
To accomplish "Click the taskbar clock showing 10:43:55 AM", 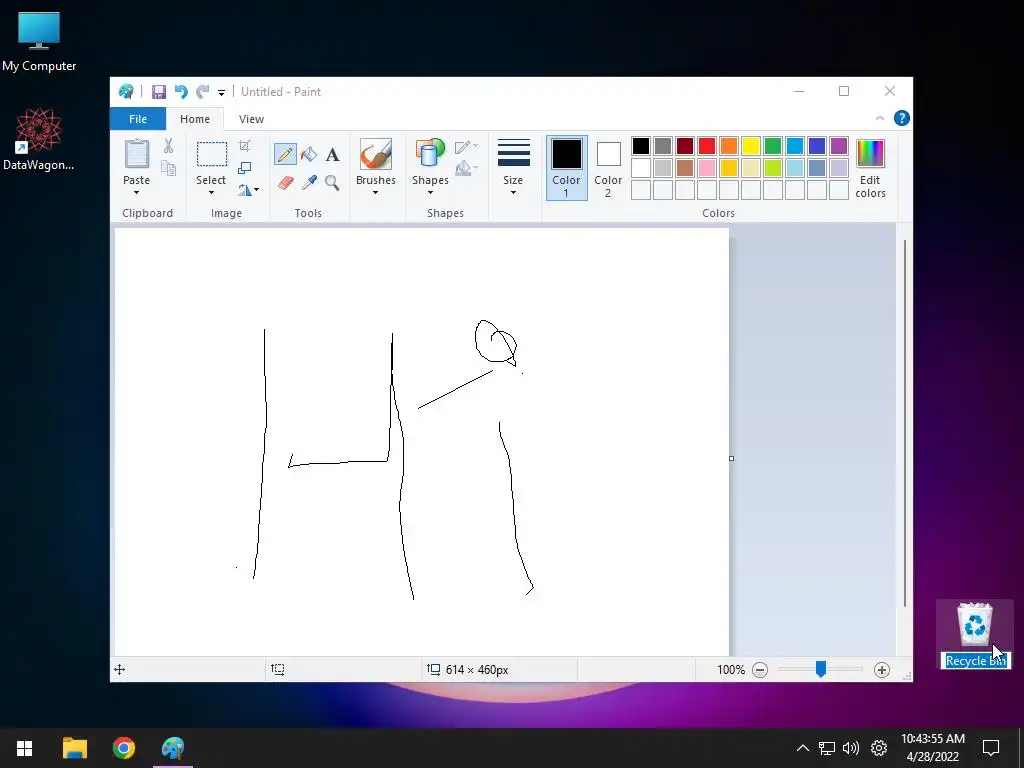I will (933, 748).
